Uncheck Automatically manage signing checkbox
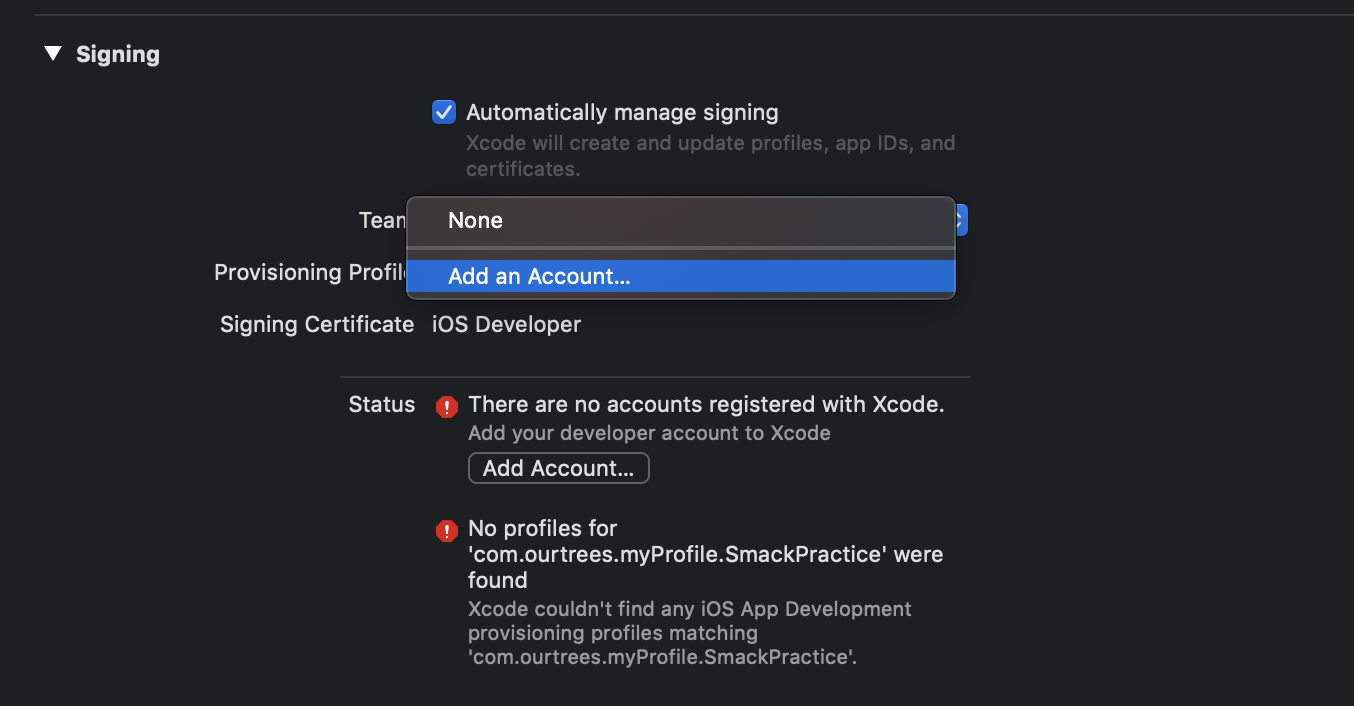1354x706 pixels. [444, 112]
